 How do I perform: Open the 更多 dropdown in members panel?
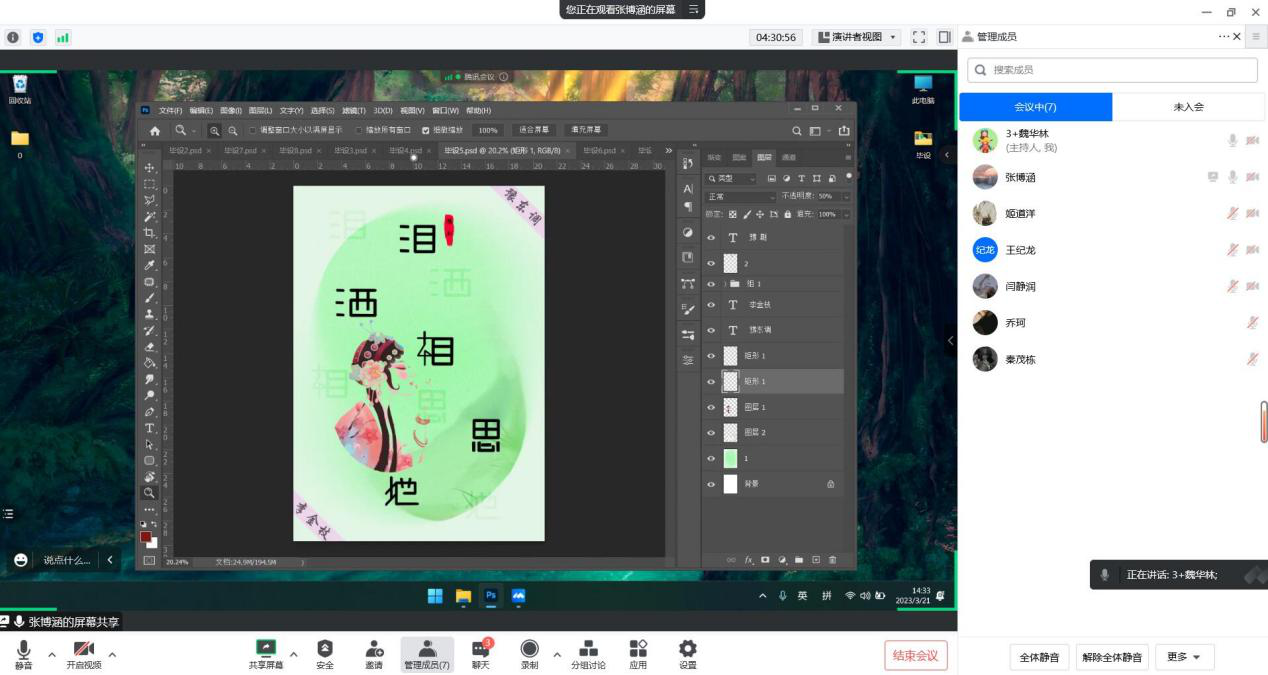(1184, 657)
